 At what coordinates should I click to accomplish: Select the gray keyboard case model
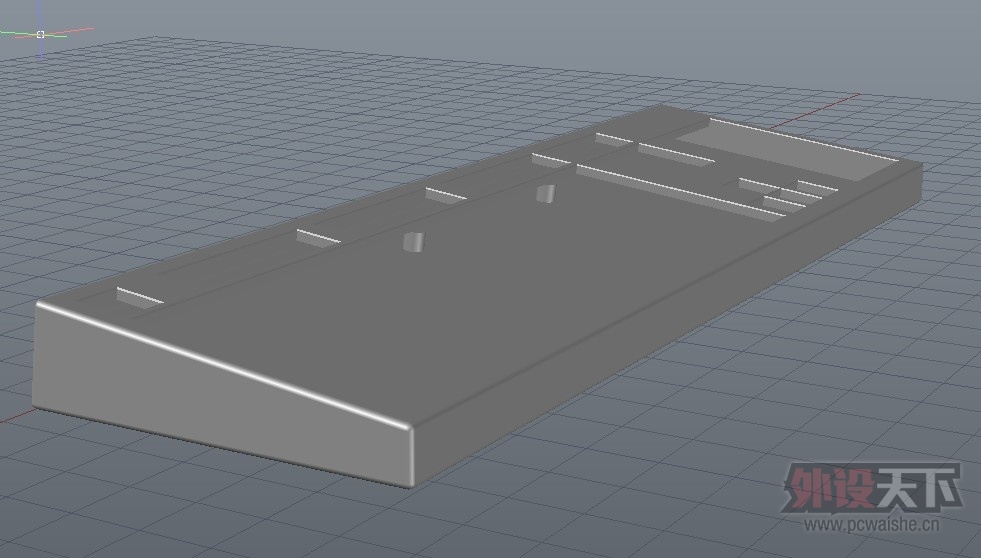(475, 294)
